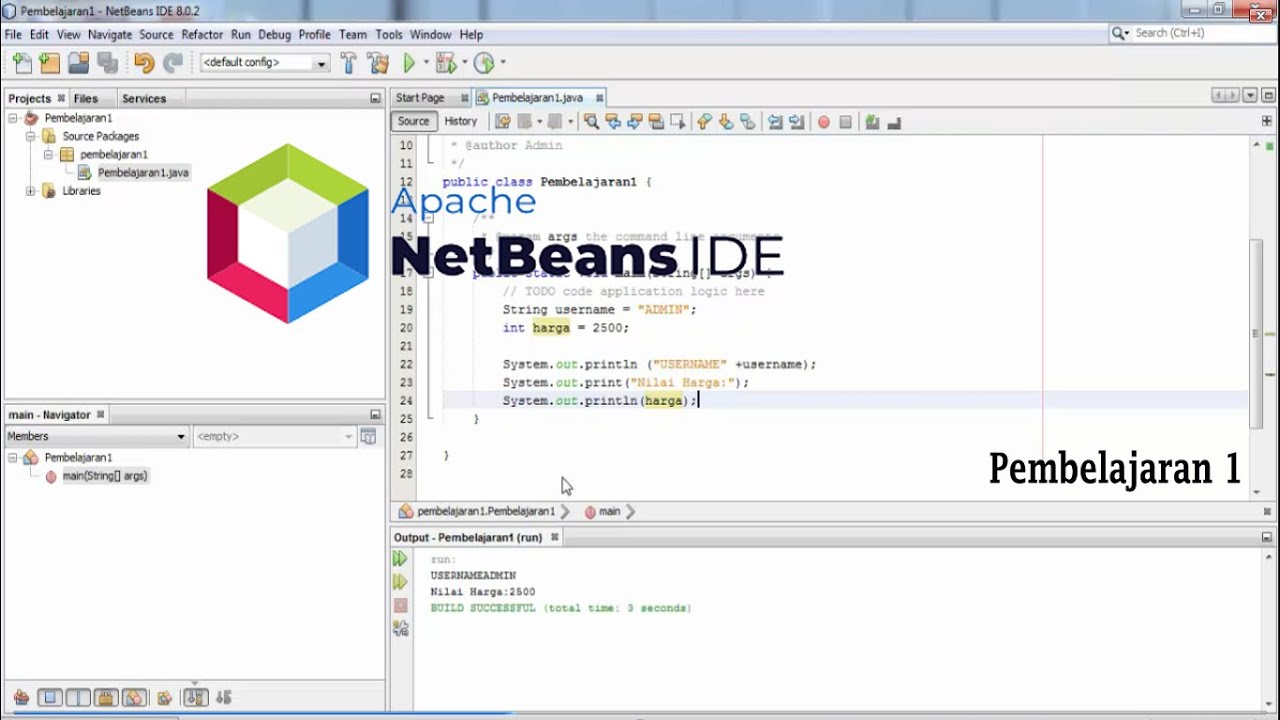The height and width of the screenshot is (720, 1280).
Task: Click Previous Bookmark icon
Action: [704, 122]
